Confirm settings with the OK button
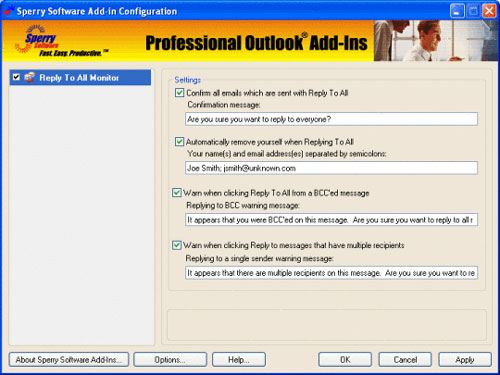This screenshot has height=375, width=500. [x=345, y=360]
